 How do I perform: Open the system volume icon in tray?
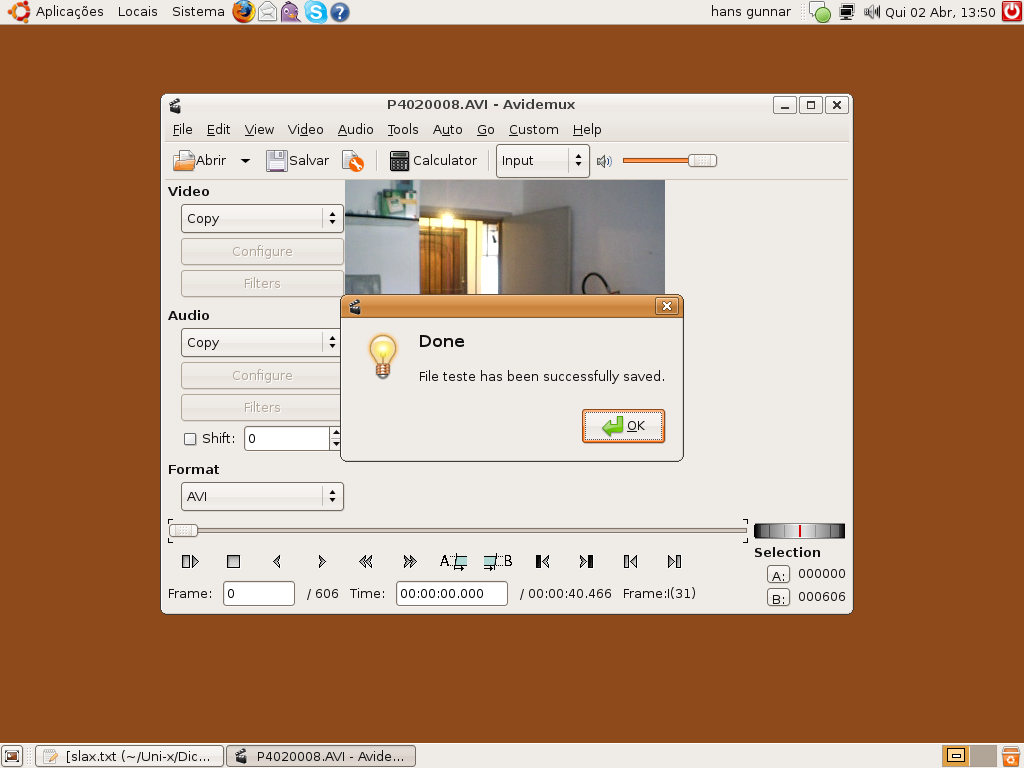pos(872,12)
